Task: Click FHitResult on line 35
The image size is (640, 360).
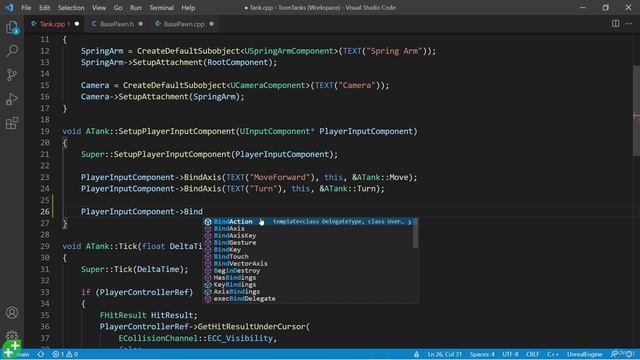Action: (x=123, y=315)
